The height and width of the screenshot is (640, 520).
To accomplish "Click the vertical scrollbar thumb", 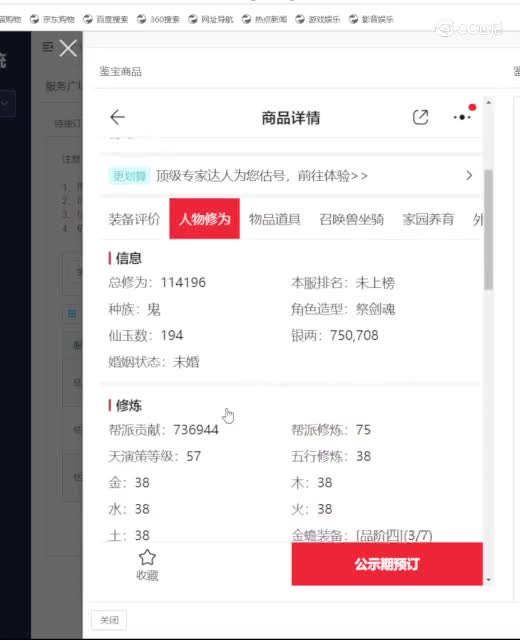I will pyautogui.click(x=488, y=229).
